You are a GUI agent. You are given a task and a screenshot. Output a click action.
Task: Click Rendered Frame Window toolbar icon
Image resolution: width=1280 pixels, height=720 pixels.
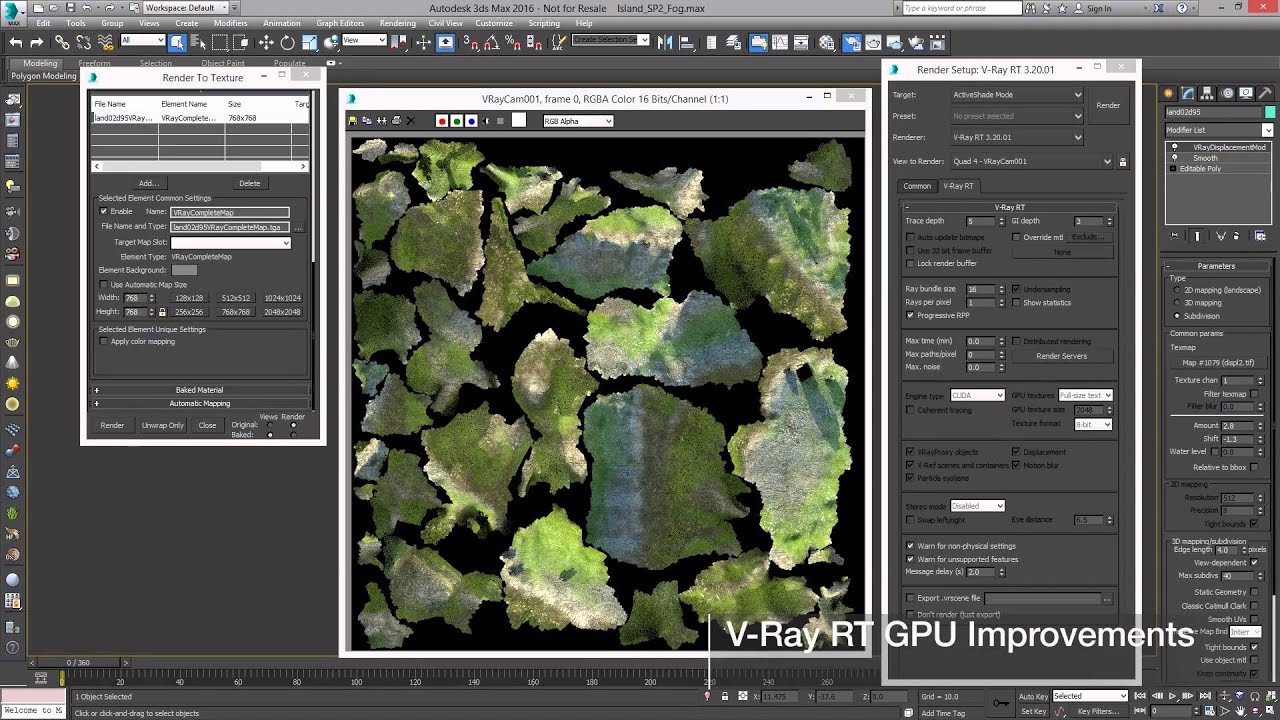[x=873, y=42]
